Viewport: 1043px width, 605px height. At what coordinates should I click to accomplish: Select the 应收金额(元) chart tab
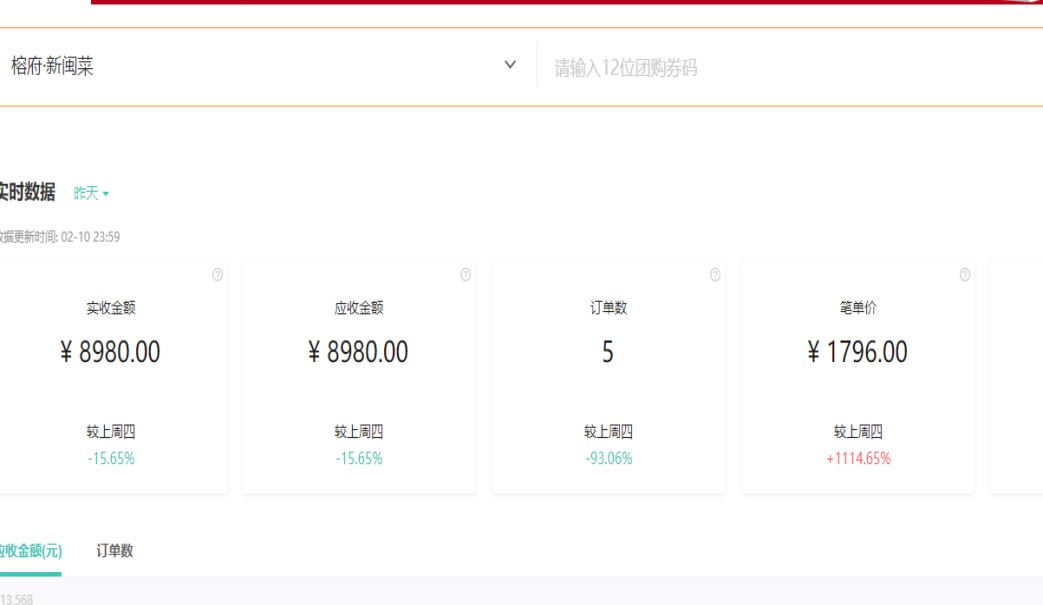(x=30, y=550)
